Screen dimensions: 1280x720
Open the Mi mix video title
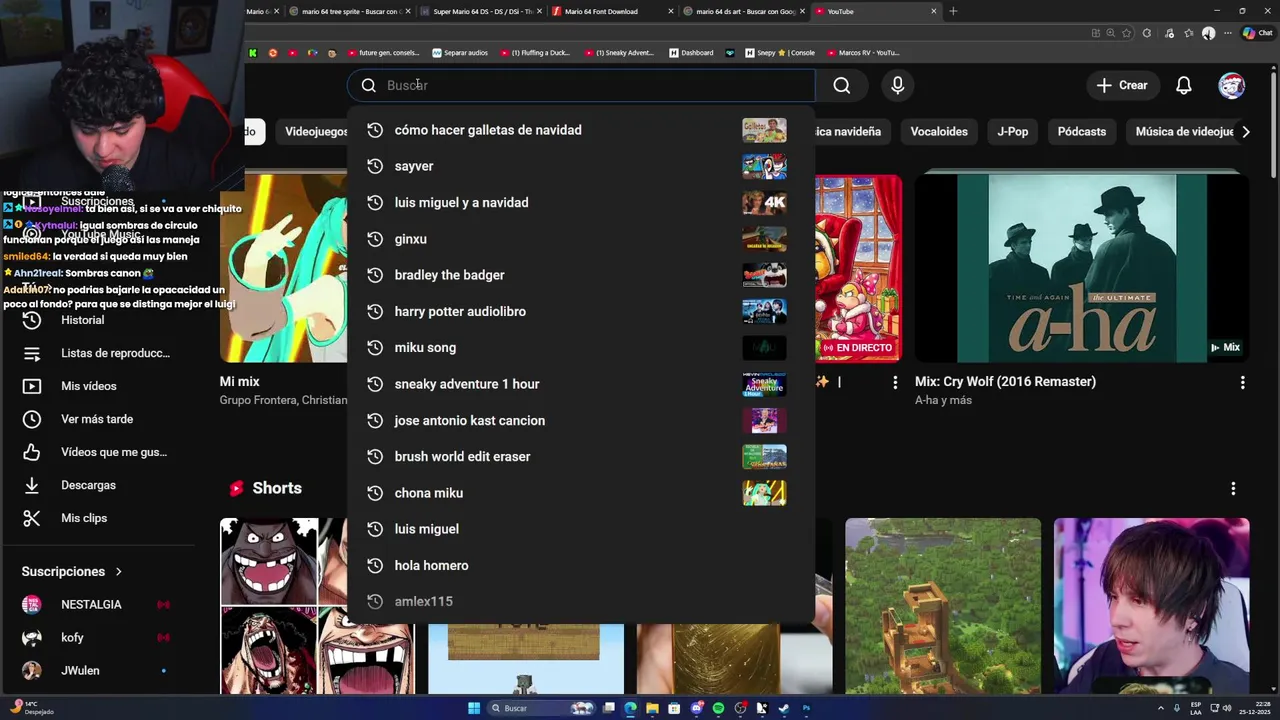(240, 382)
